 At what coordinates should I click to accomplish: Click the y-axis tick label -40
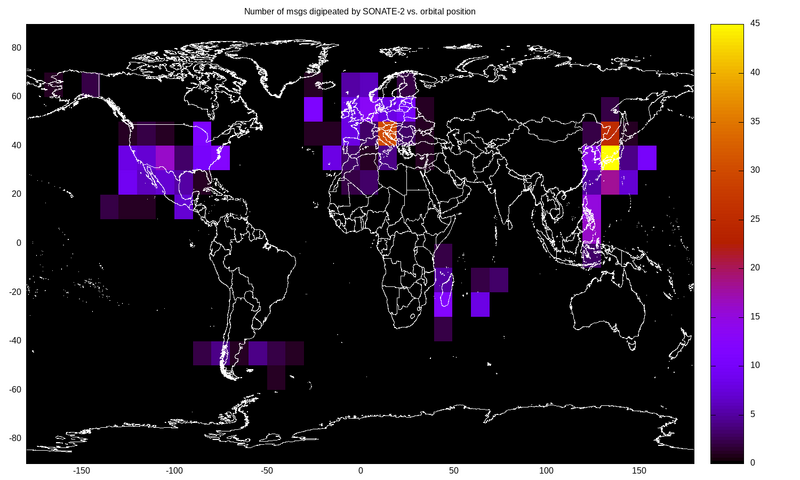click(x=15, y=340)
